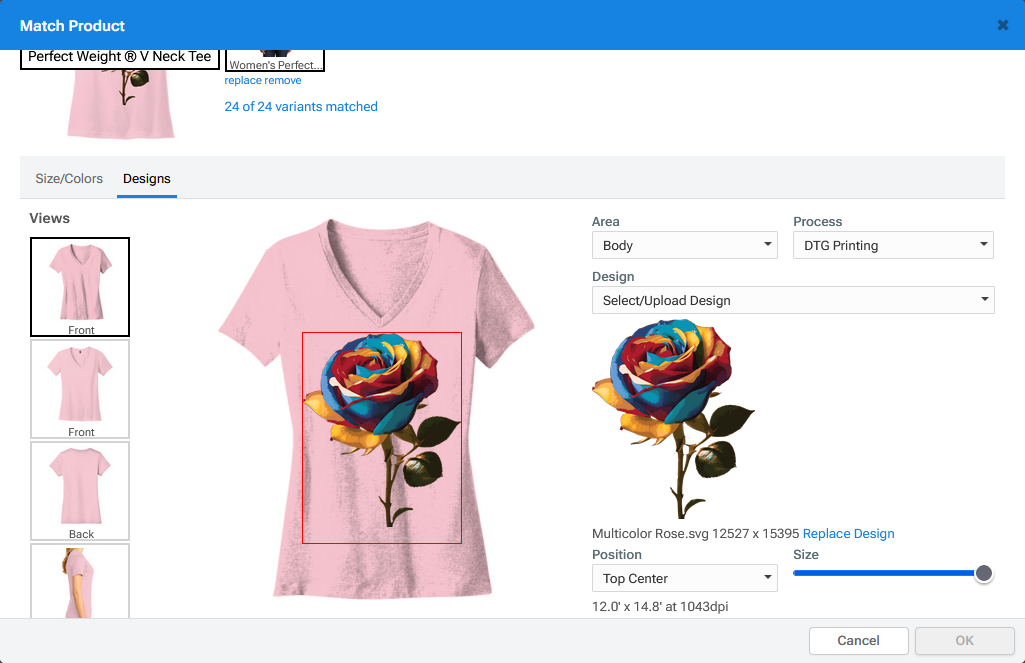
Task: Click the Size slider handle
Action: coord(984,573)
